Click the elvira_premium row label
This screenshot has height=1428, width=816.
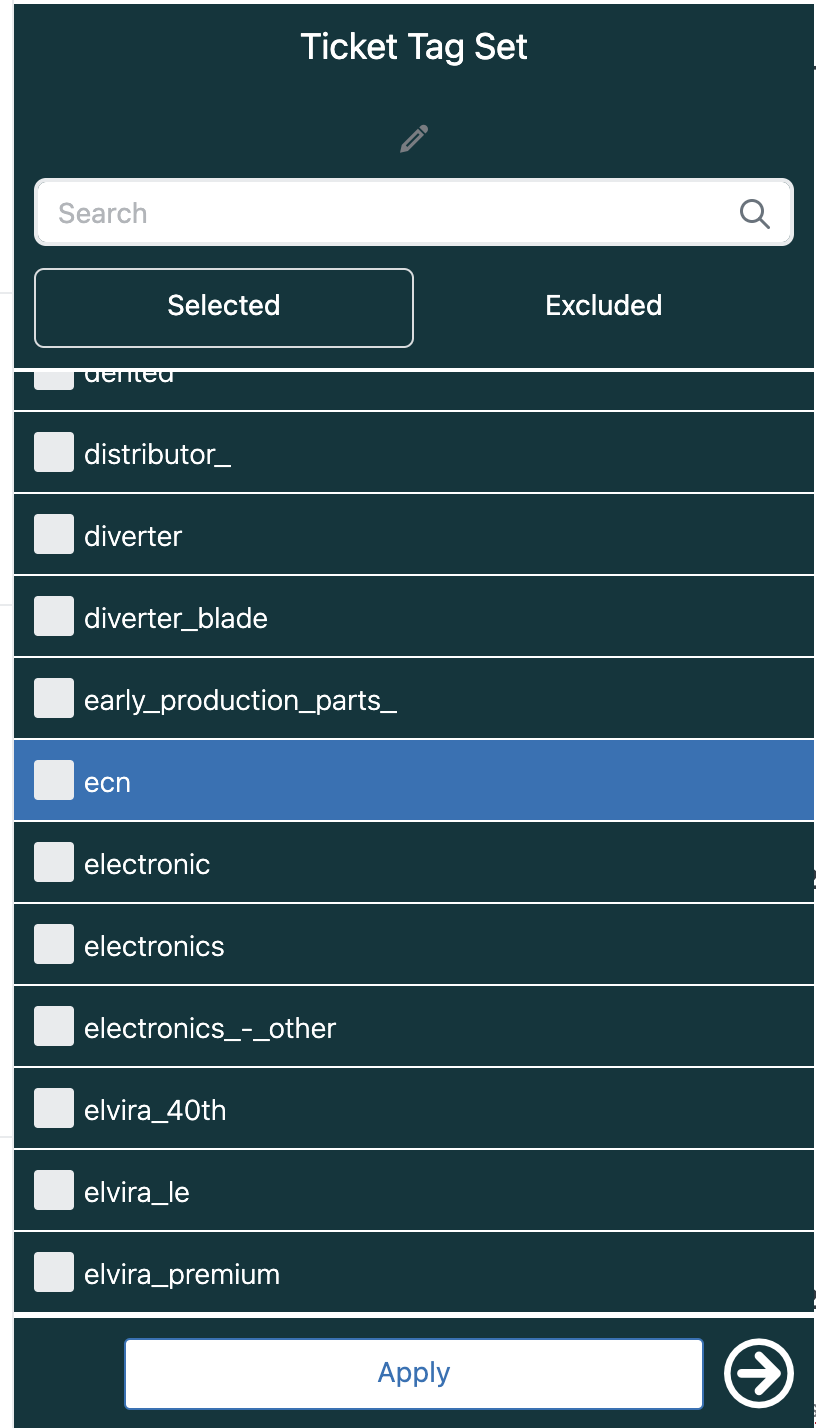[182, 1275]
